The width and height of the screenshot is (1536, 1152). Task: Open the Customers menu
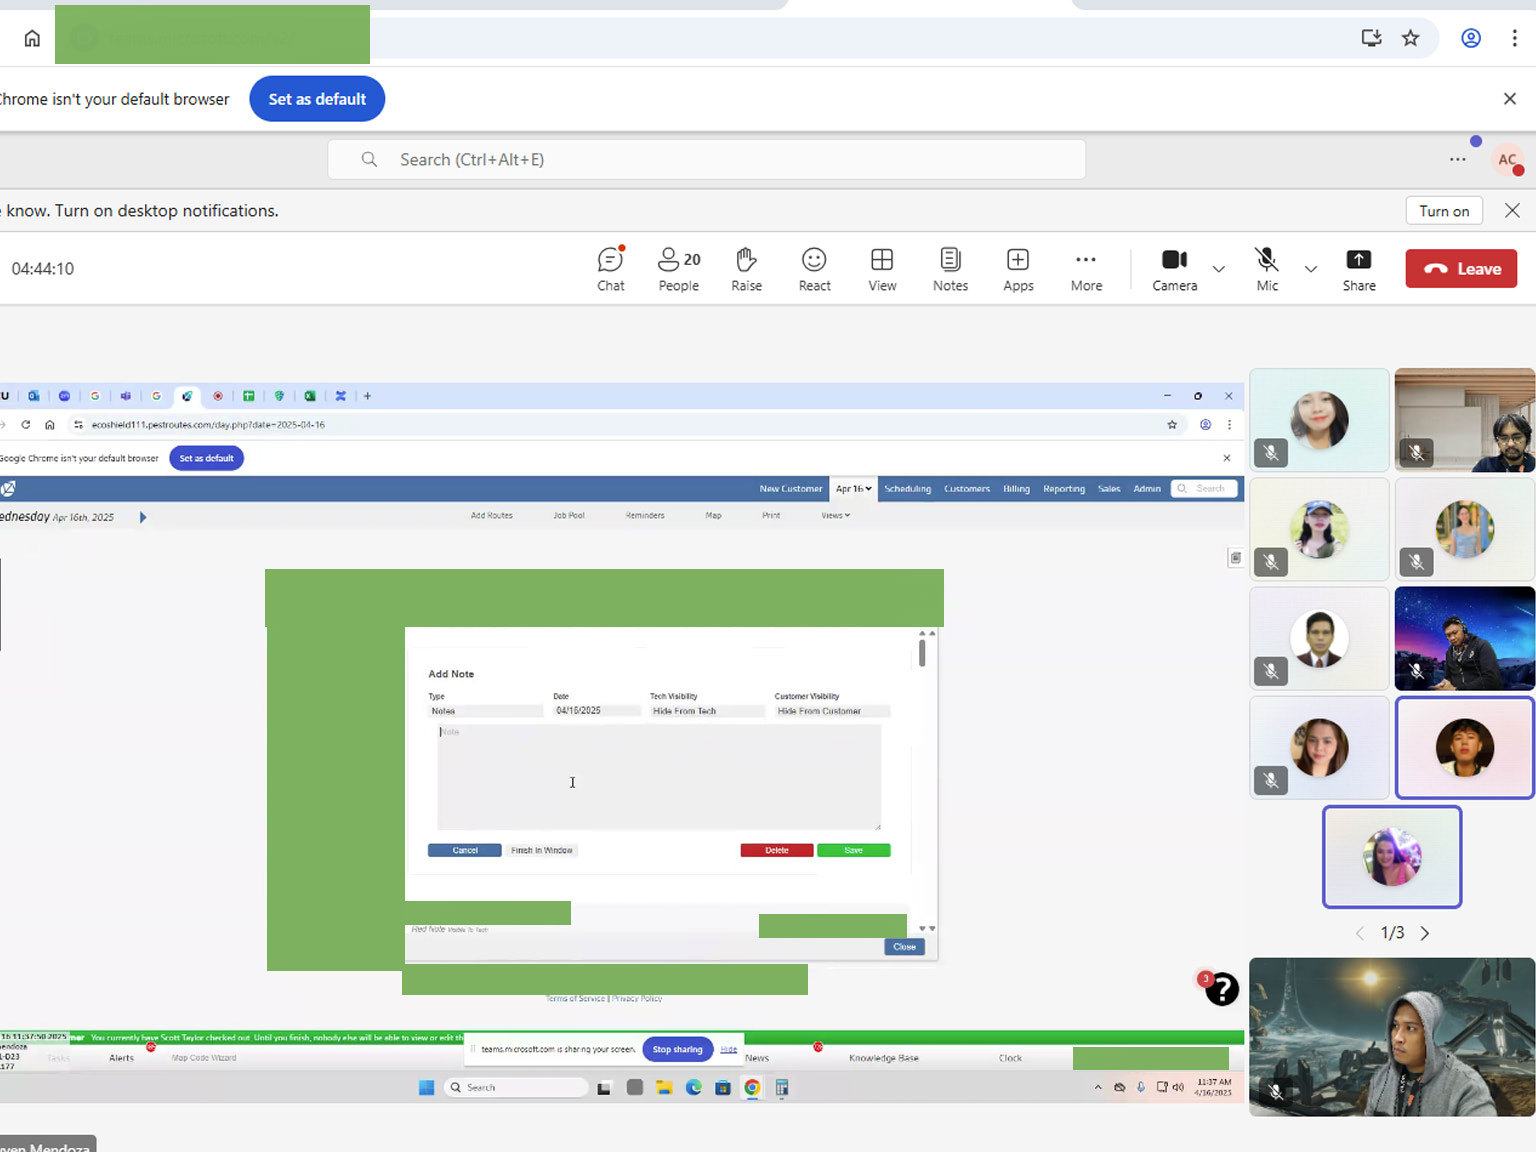967,489
